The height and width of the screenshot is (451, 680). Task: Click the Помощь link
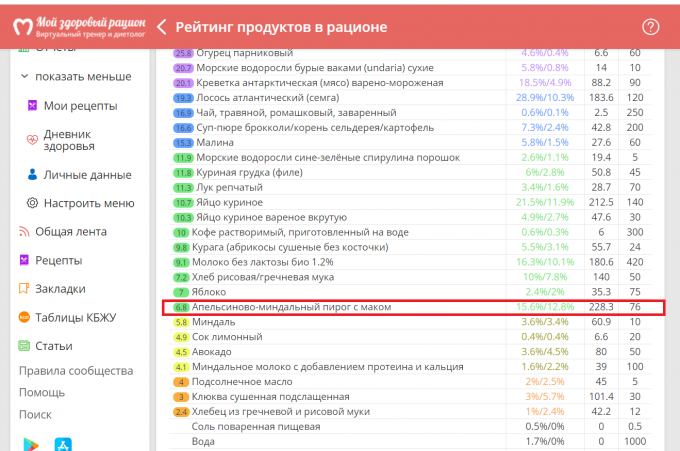point(42,392)
